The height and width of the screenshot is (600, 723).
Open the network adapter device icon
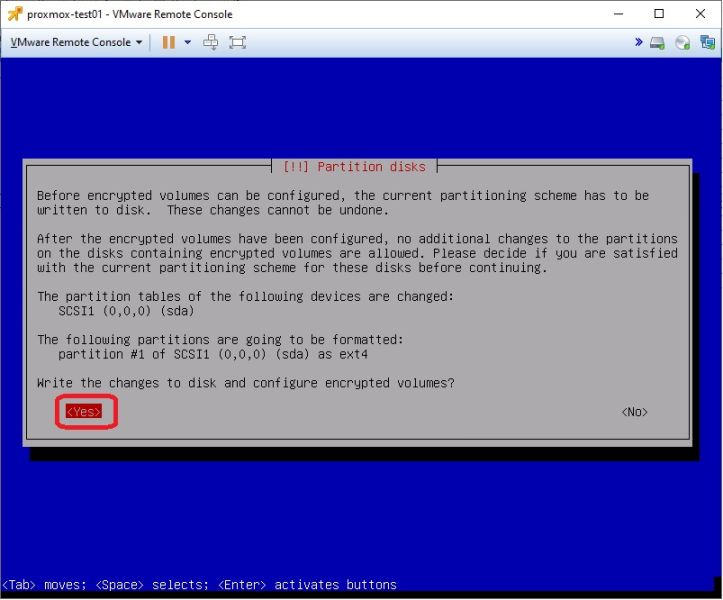(x=707, y=42)
